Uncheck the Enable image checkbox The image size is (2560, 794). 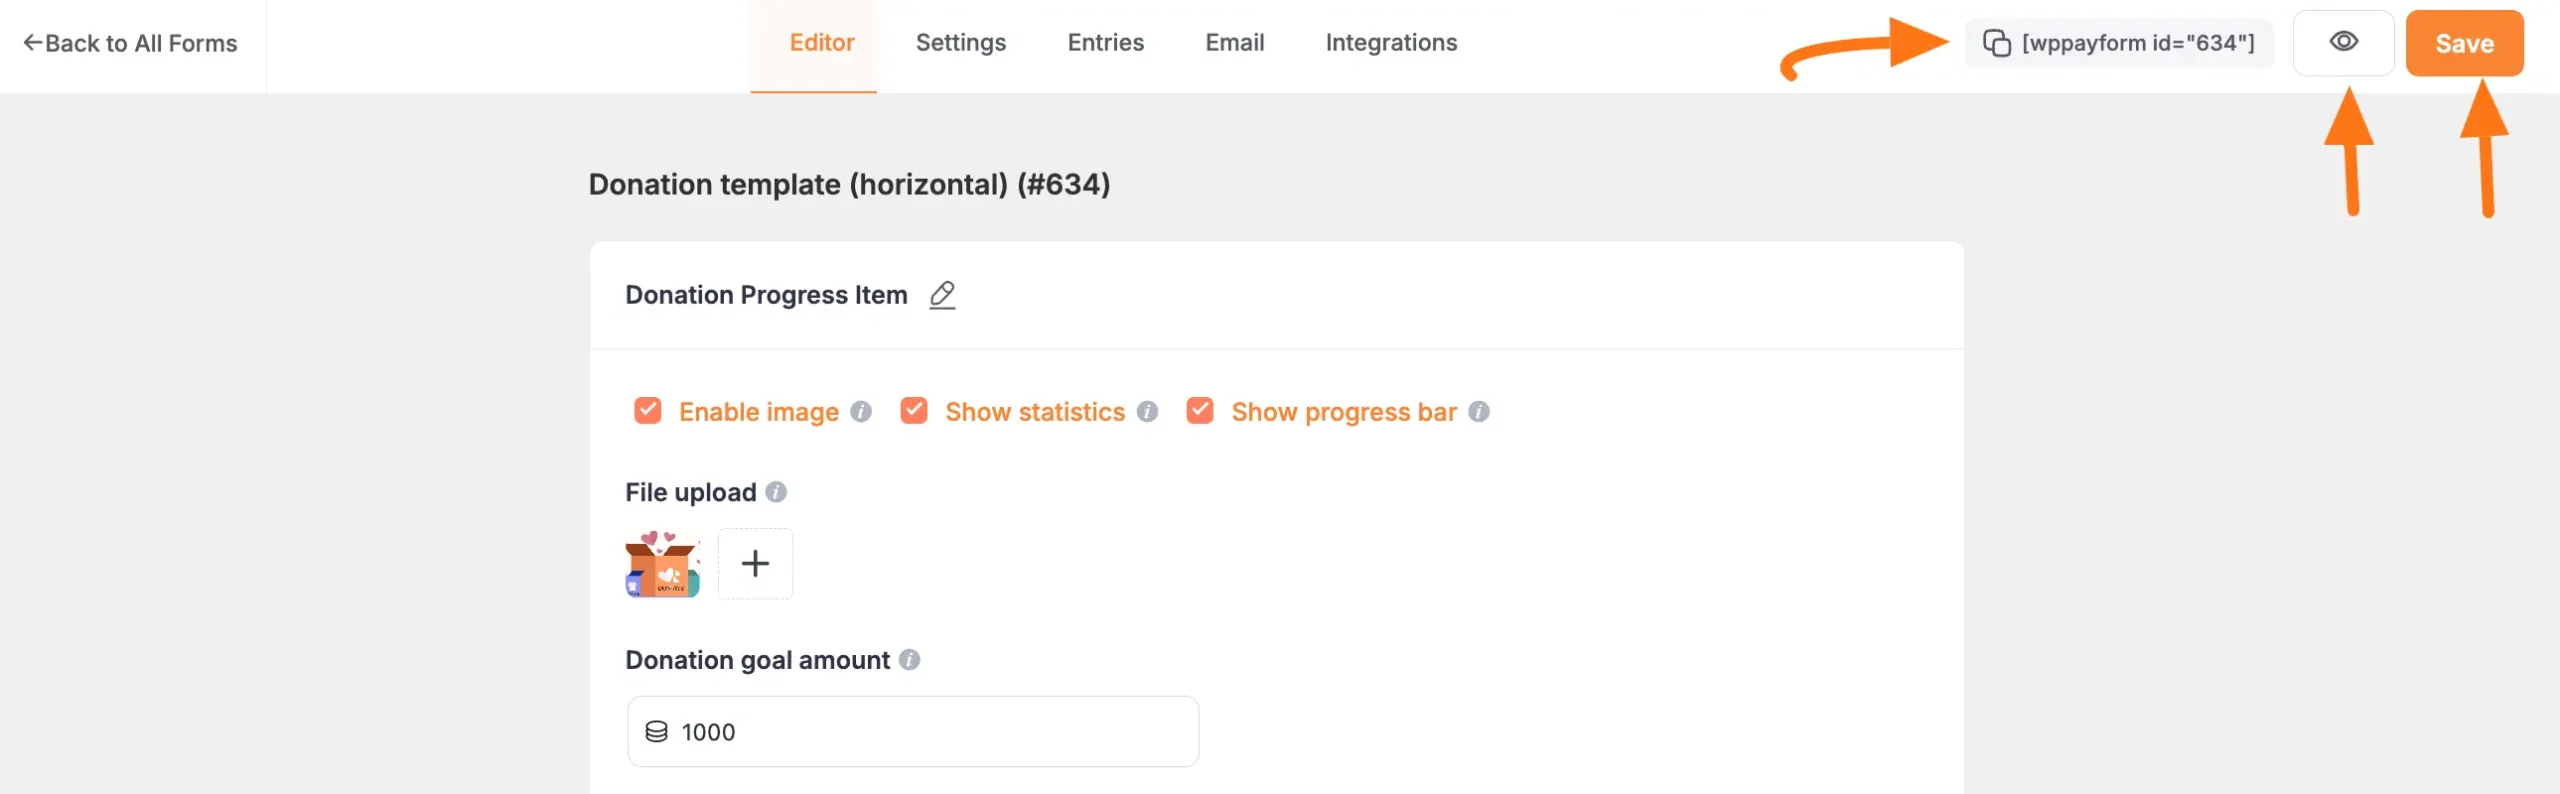[x=647, y=411]
